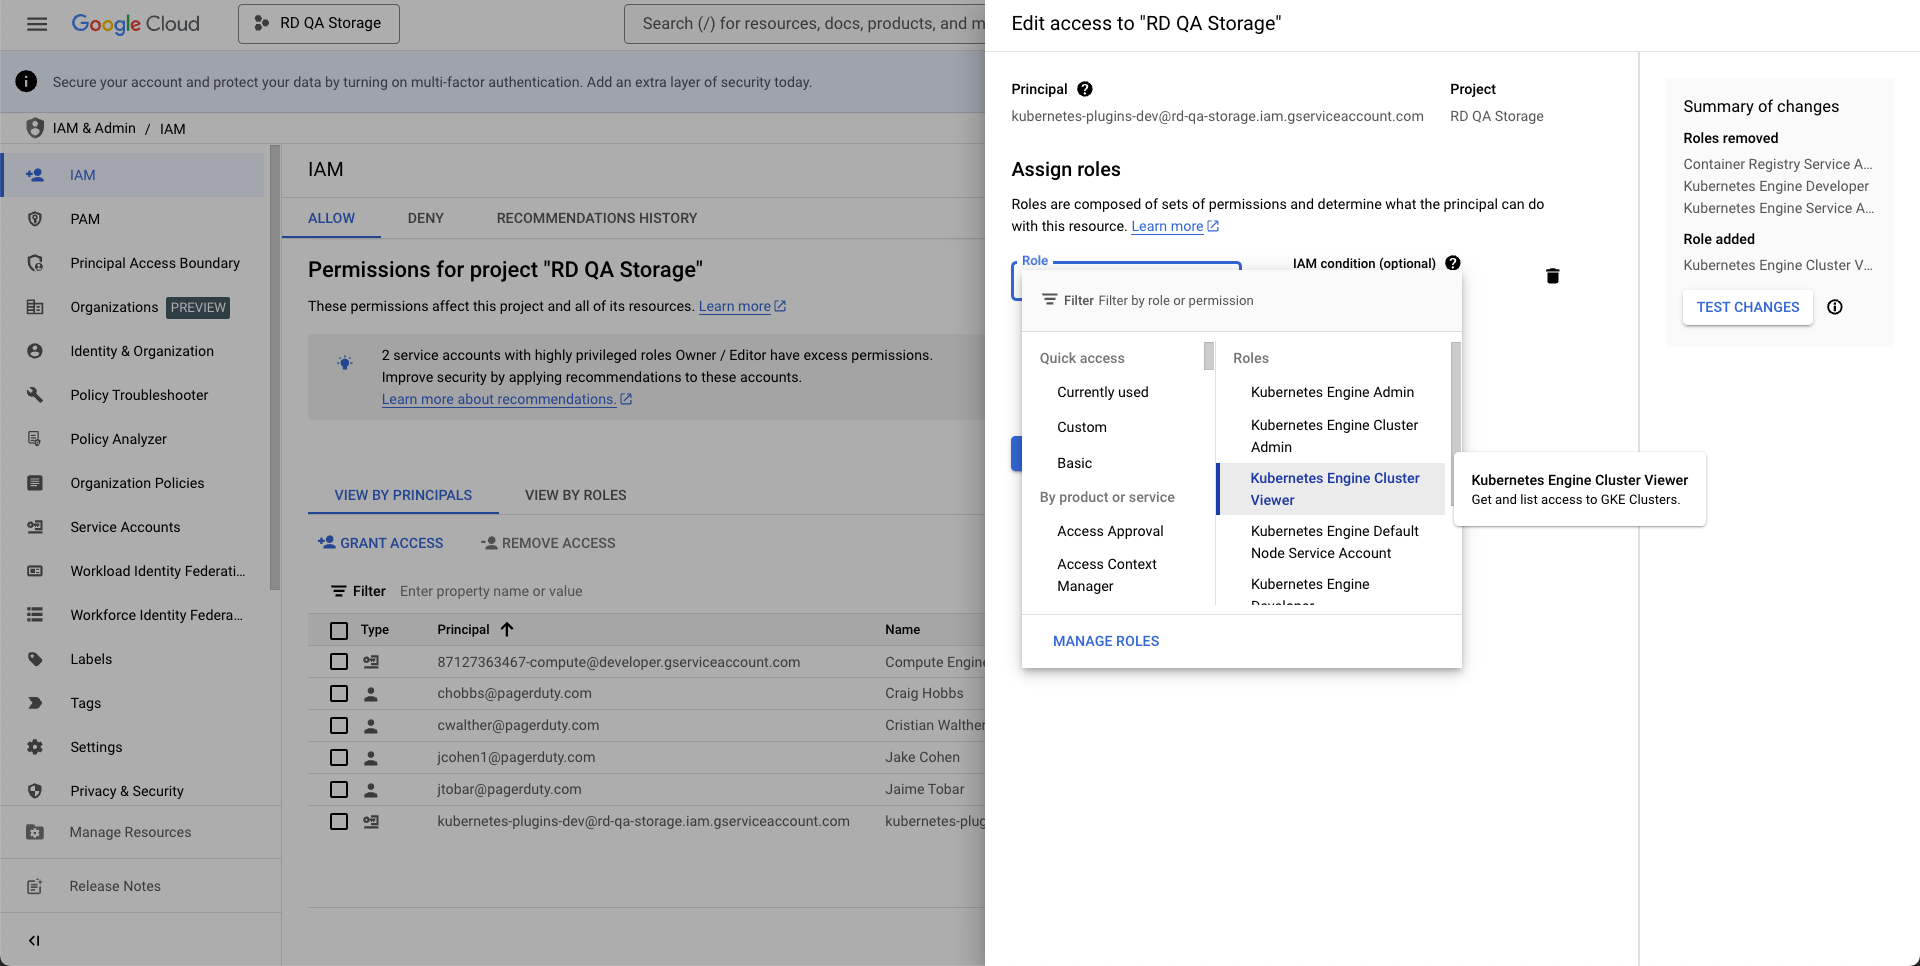Click the info icon beside Test Changes
The height and width of the screenshot is (966, 1920).
(1835, 307)
